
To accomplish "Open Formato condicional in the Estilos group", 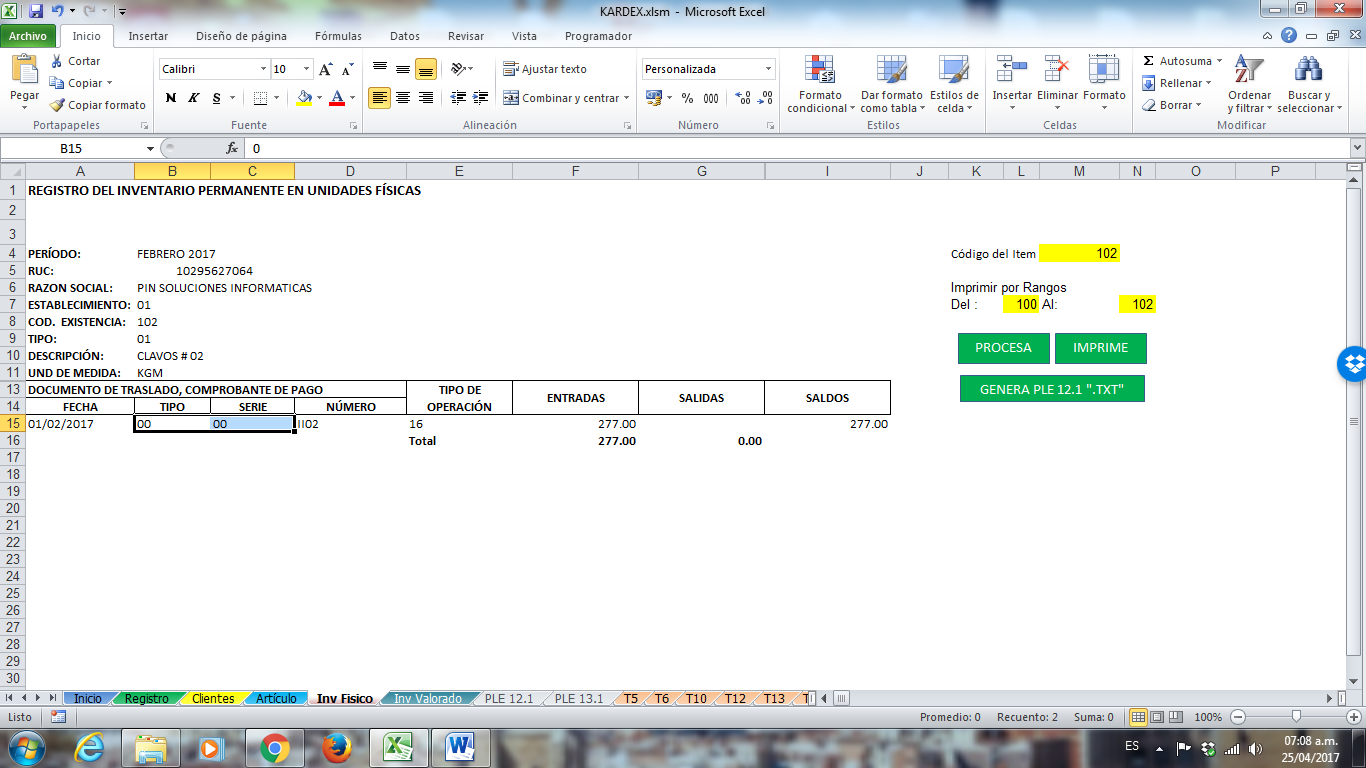I will coord(818,85).
